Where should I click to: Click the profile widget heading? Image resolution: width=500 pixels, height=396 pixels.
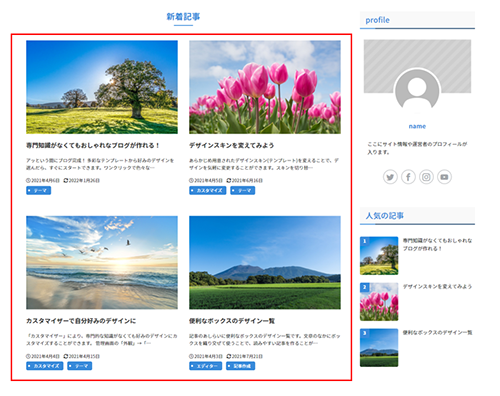tap(377, 20)
